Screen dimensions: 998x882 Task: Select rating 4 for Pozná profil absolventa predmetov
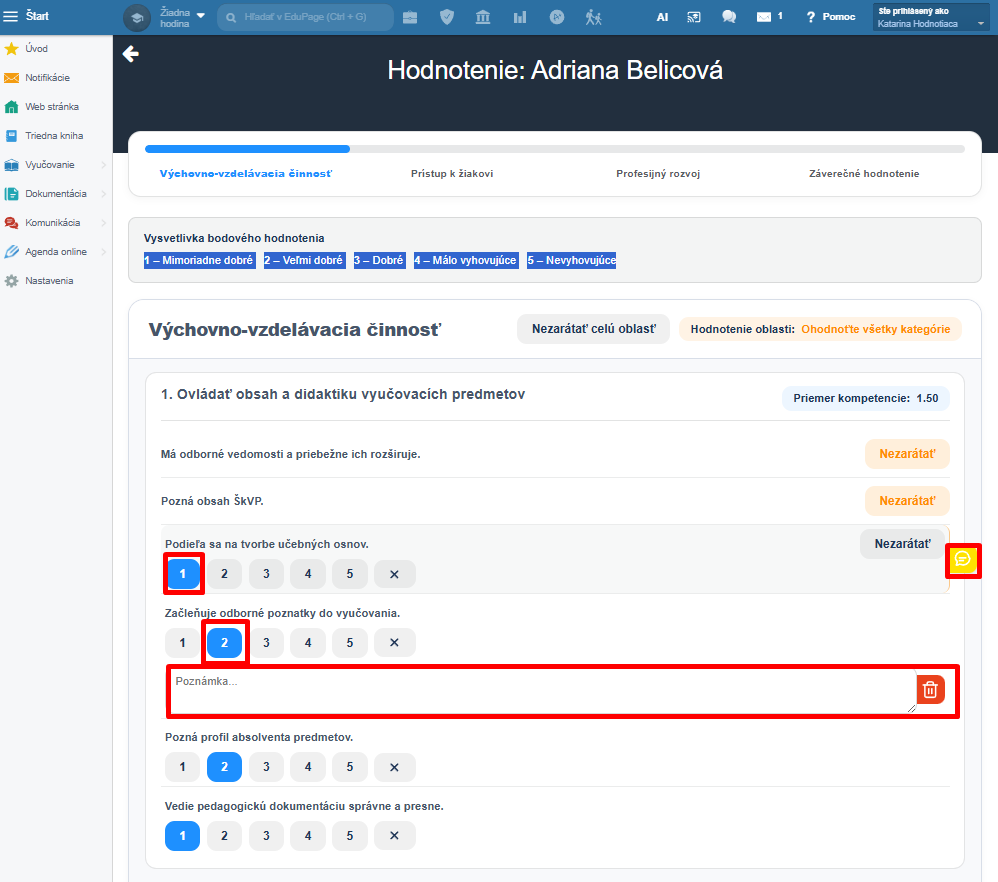coord(308,767)
